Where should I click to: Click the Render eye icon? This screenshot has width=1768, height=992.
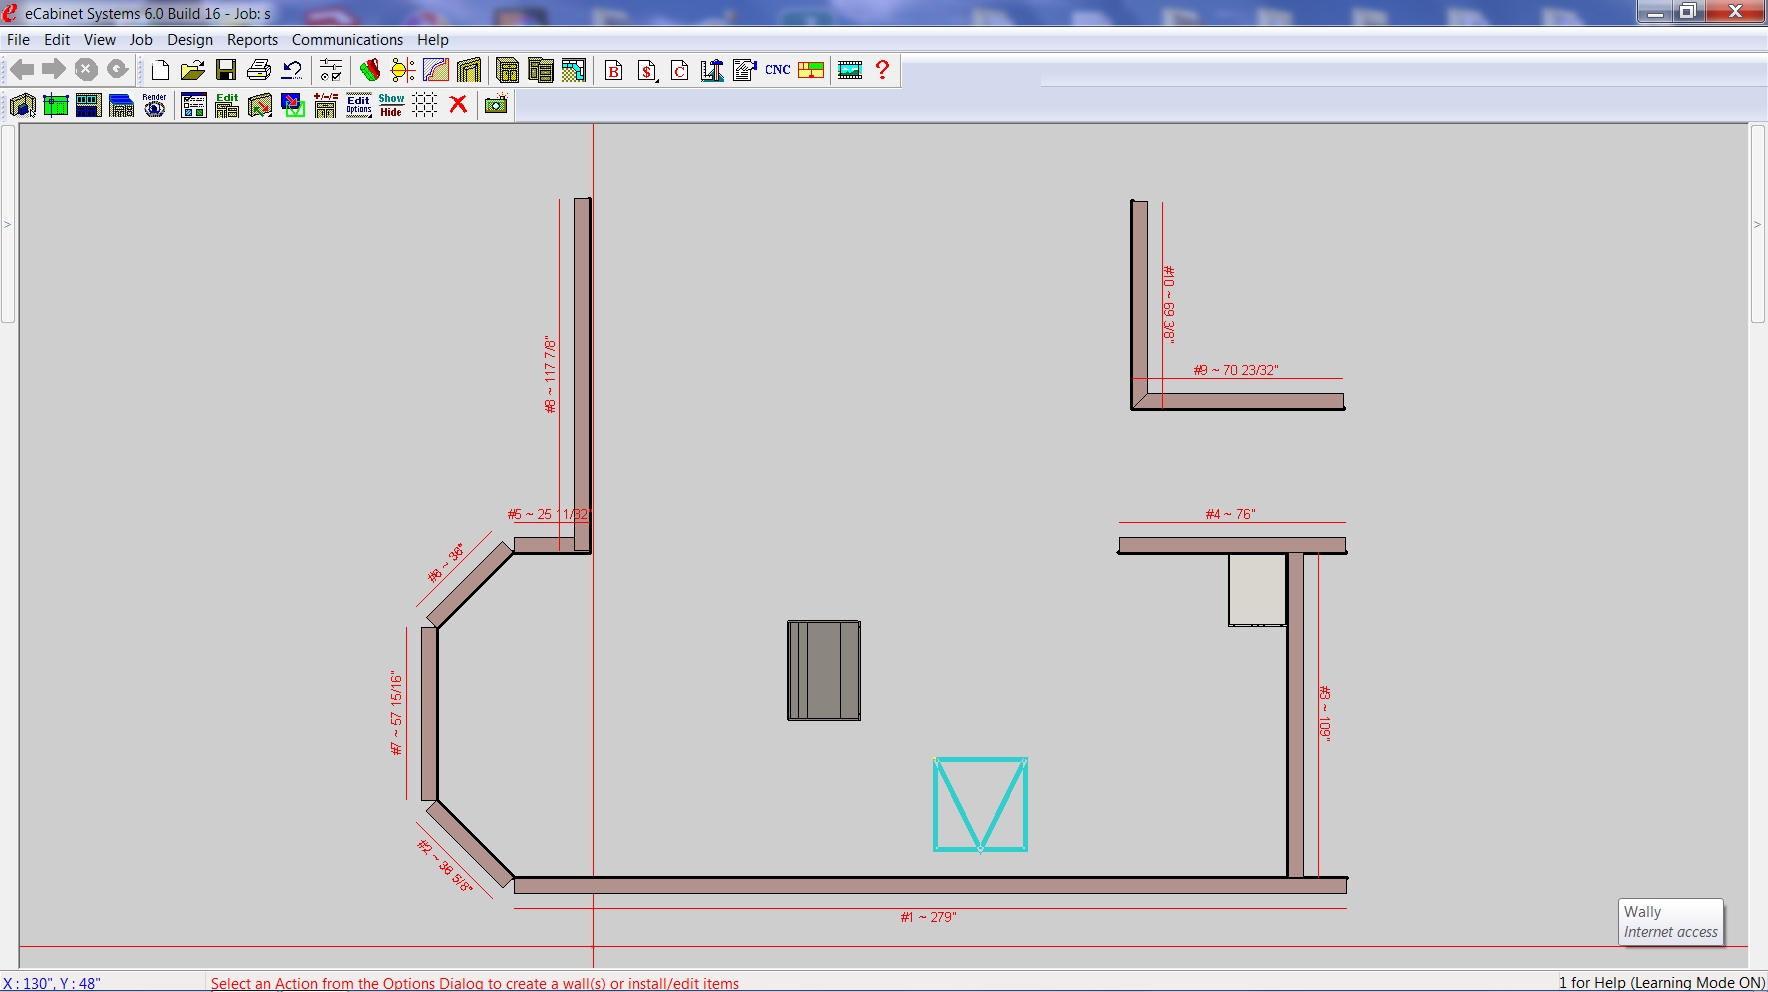tap(154, 105)
